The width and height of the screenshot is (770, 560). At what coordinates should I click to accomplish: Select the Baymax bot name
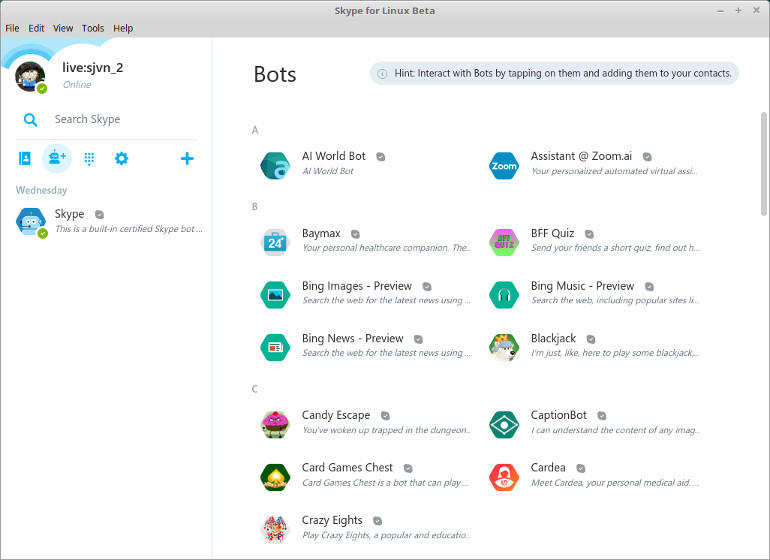[321, 233]
